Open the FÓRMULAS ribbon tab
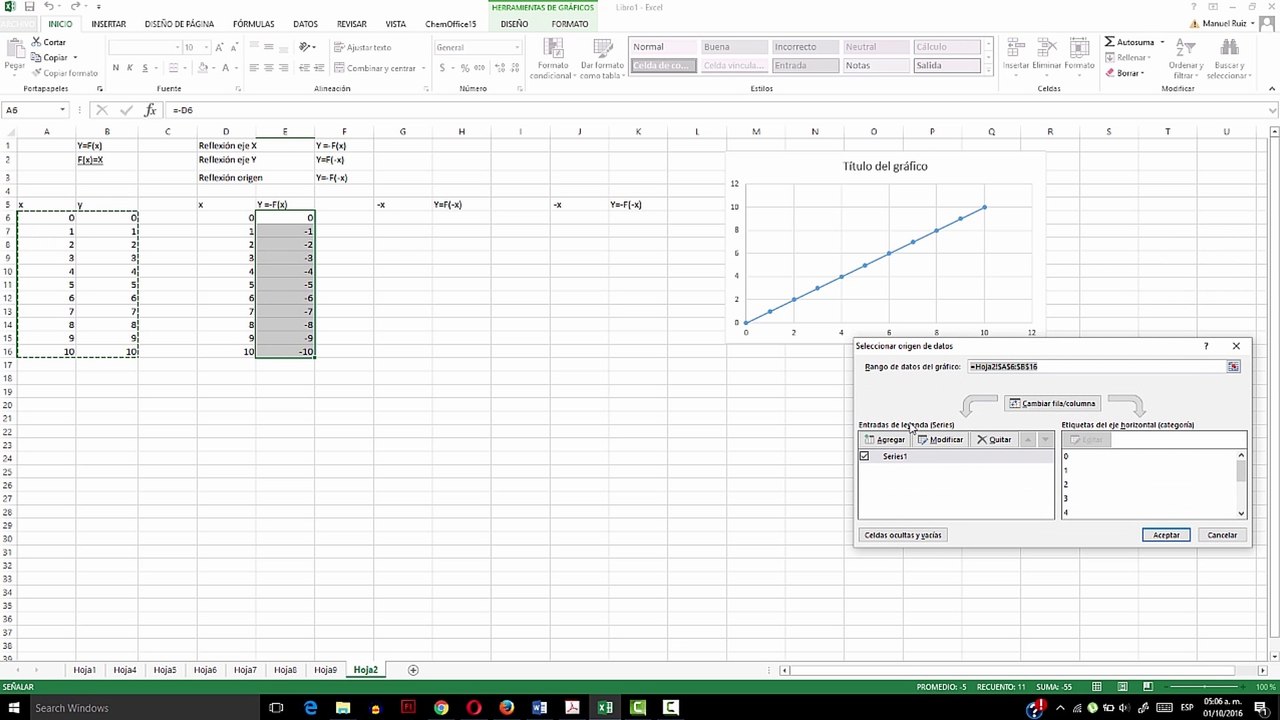Screen dimensions: 1280x720 253,24
